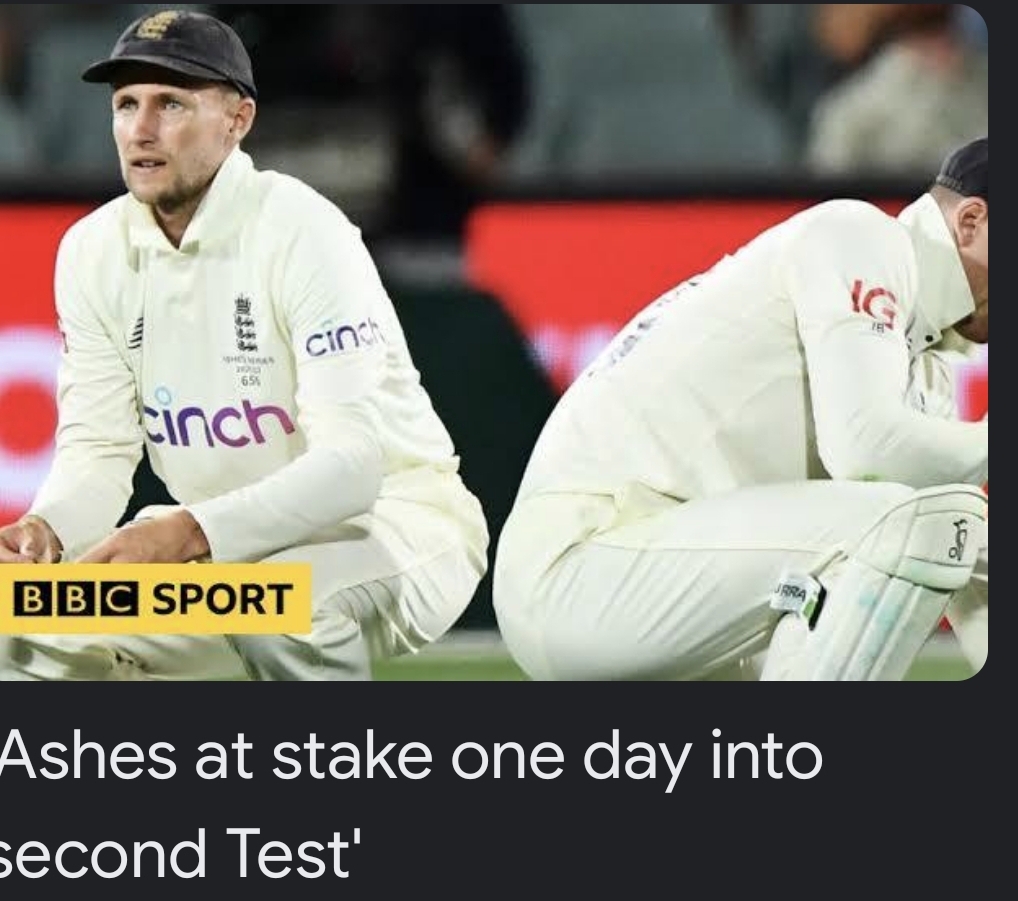Open the cricket news story thumbnail image
This screenshot has width=1018, height=901.
(x=493, y=342)
